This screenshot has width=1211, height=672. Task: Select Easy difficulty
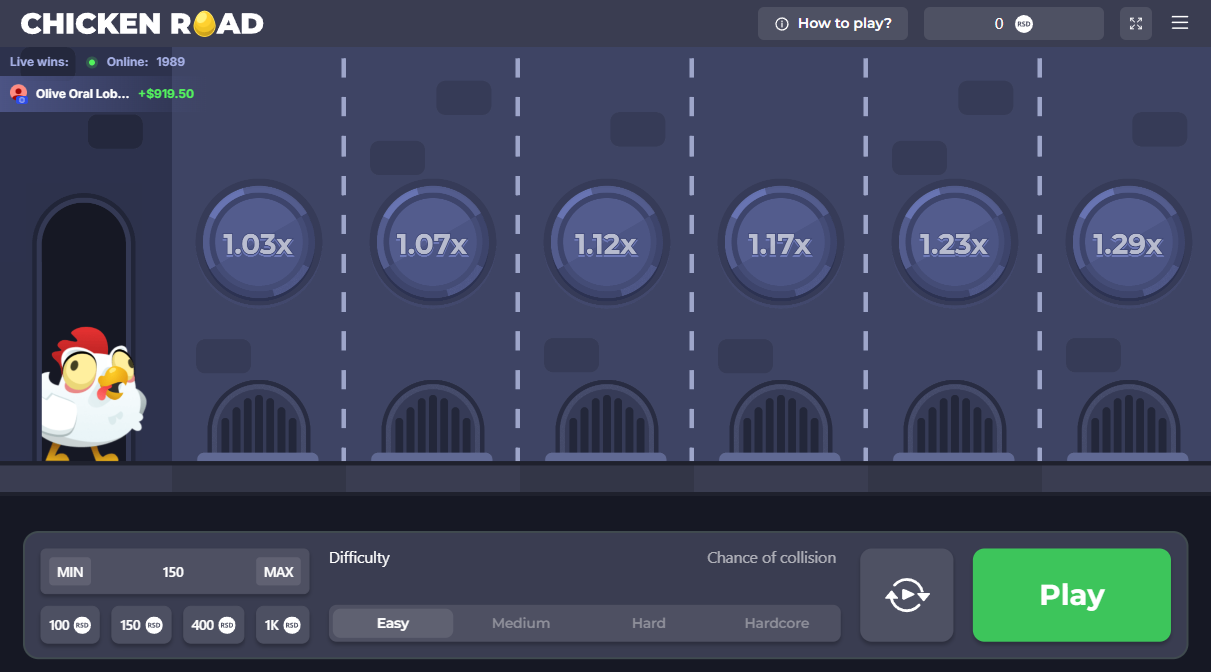[x=393, y=623]
